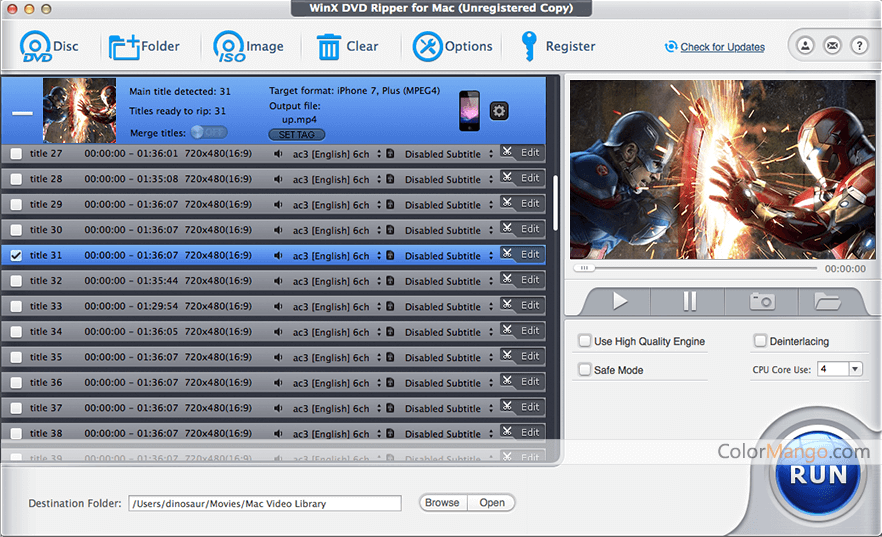Check the Deinterlacing option
This screenshot has width=882, height=537.
[x=760, y=342]
